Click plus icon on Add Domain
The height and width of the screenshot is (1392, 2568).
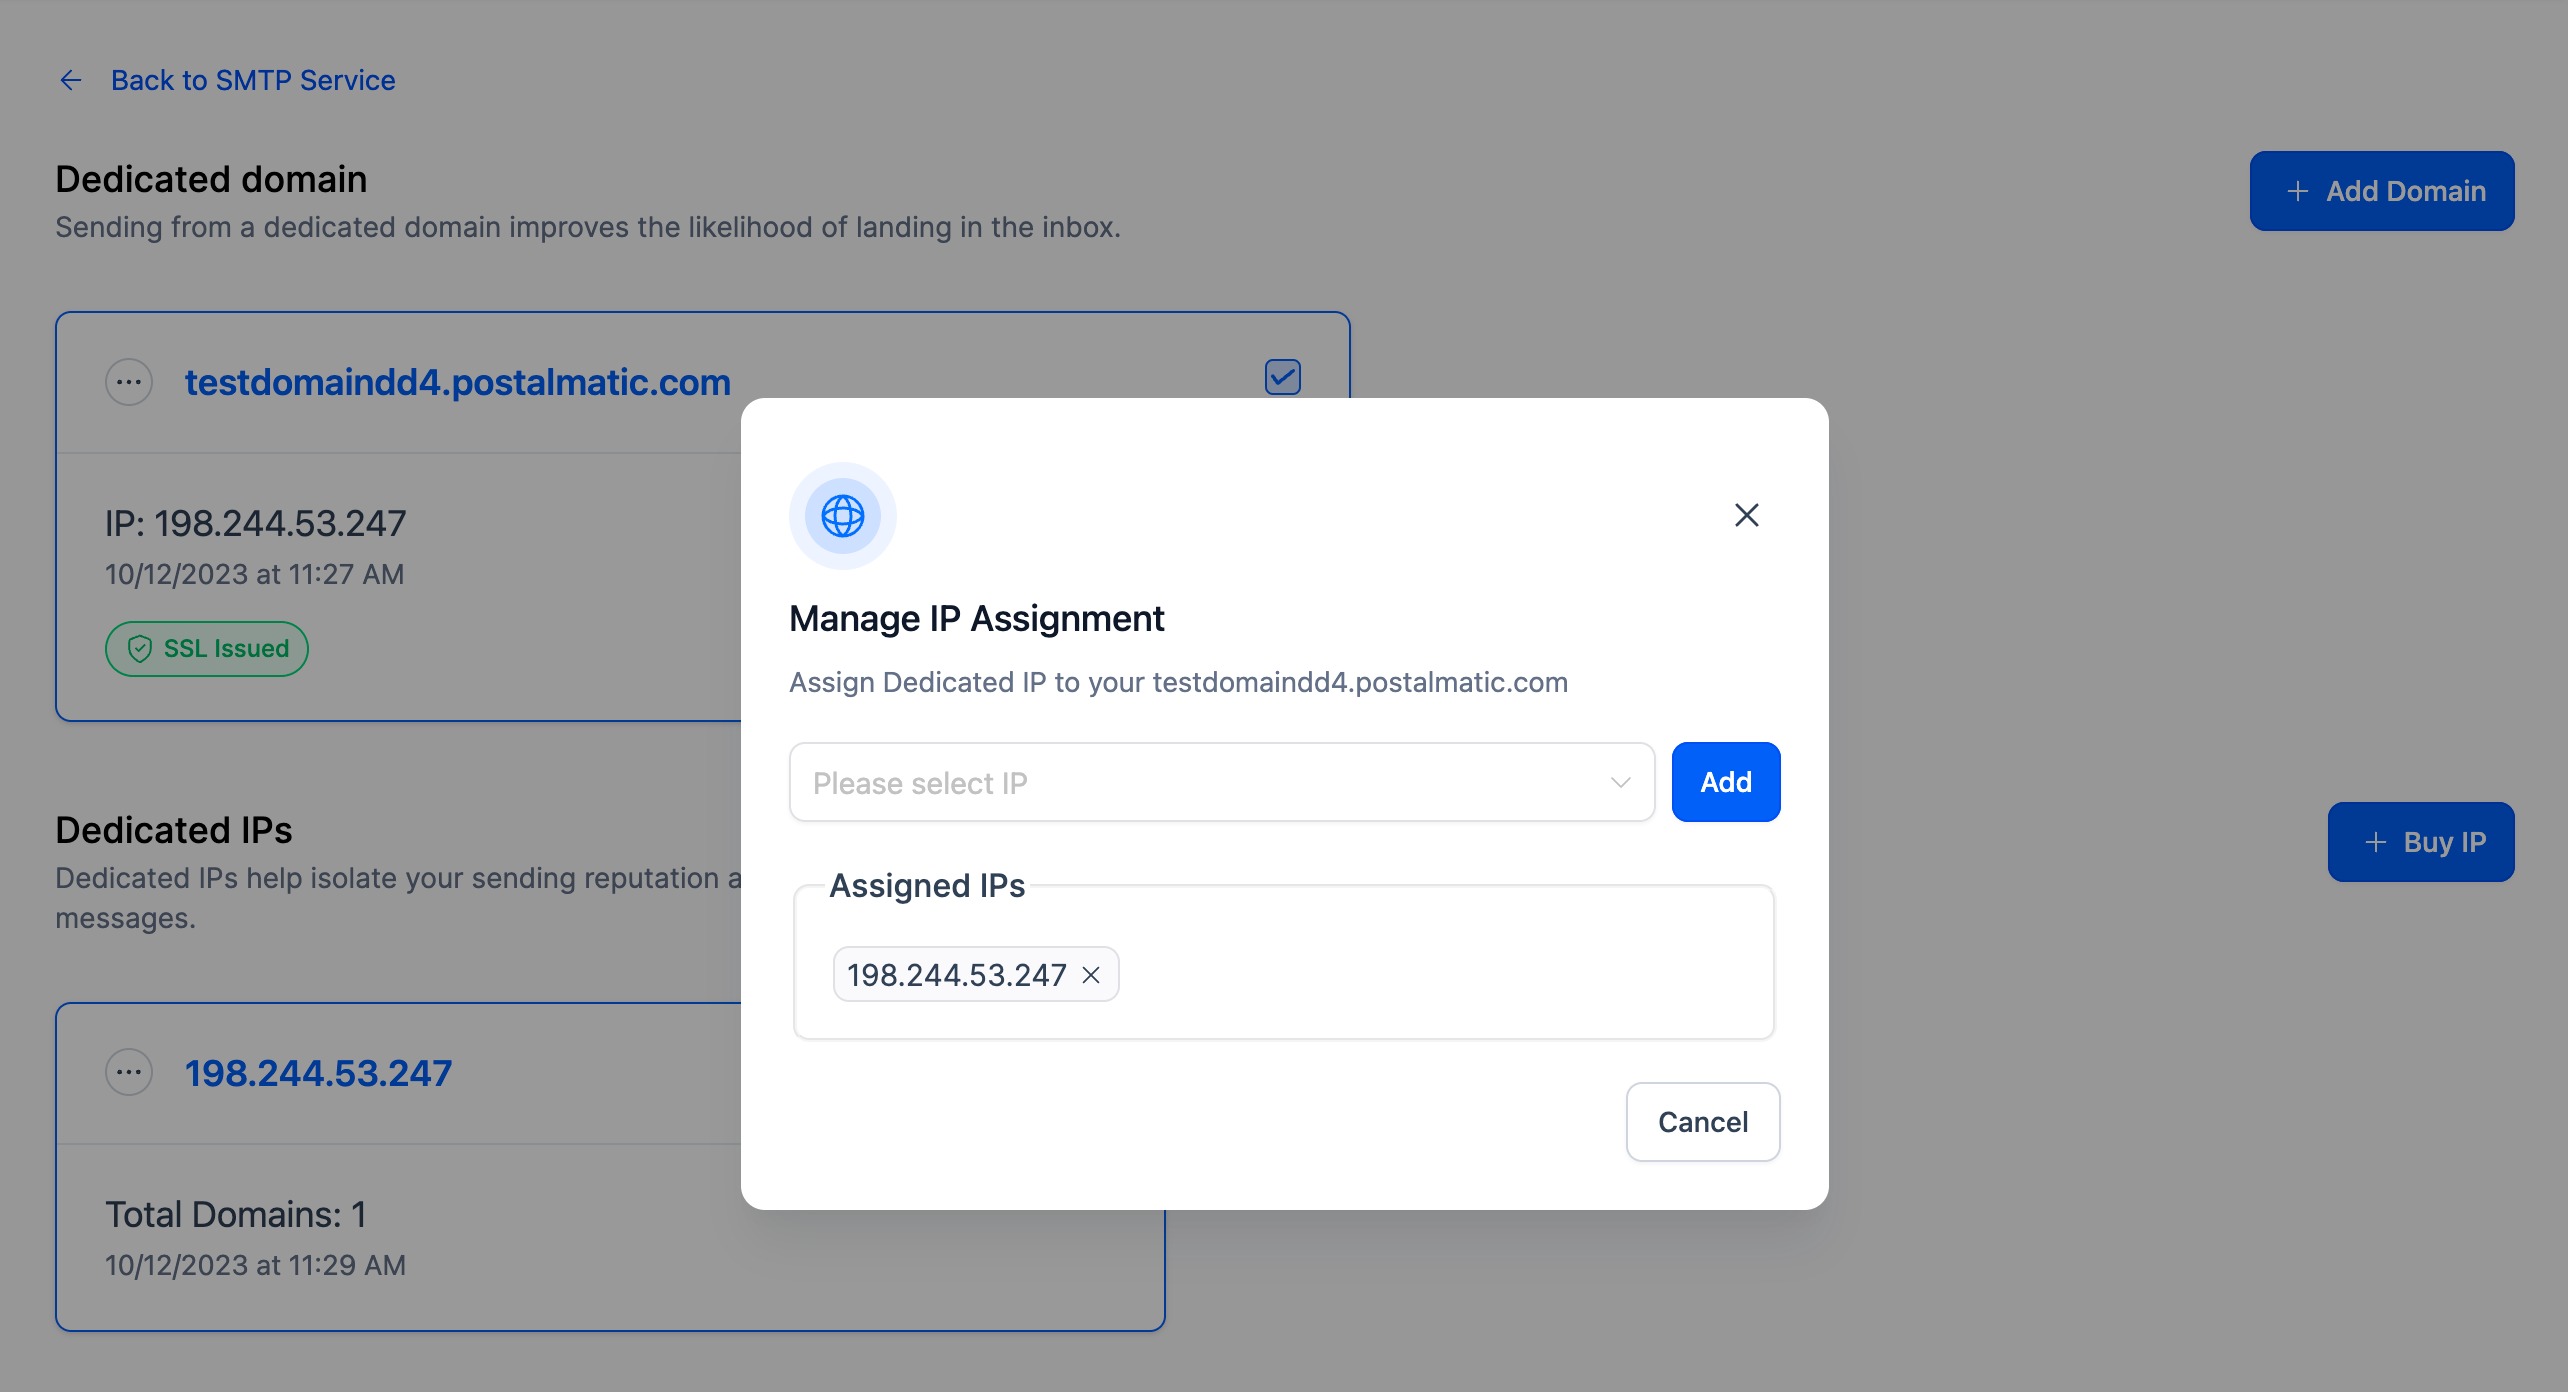[x=2298, y=191]
